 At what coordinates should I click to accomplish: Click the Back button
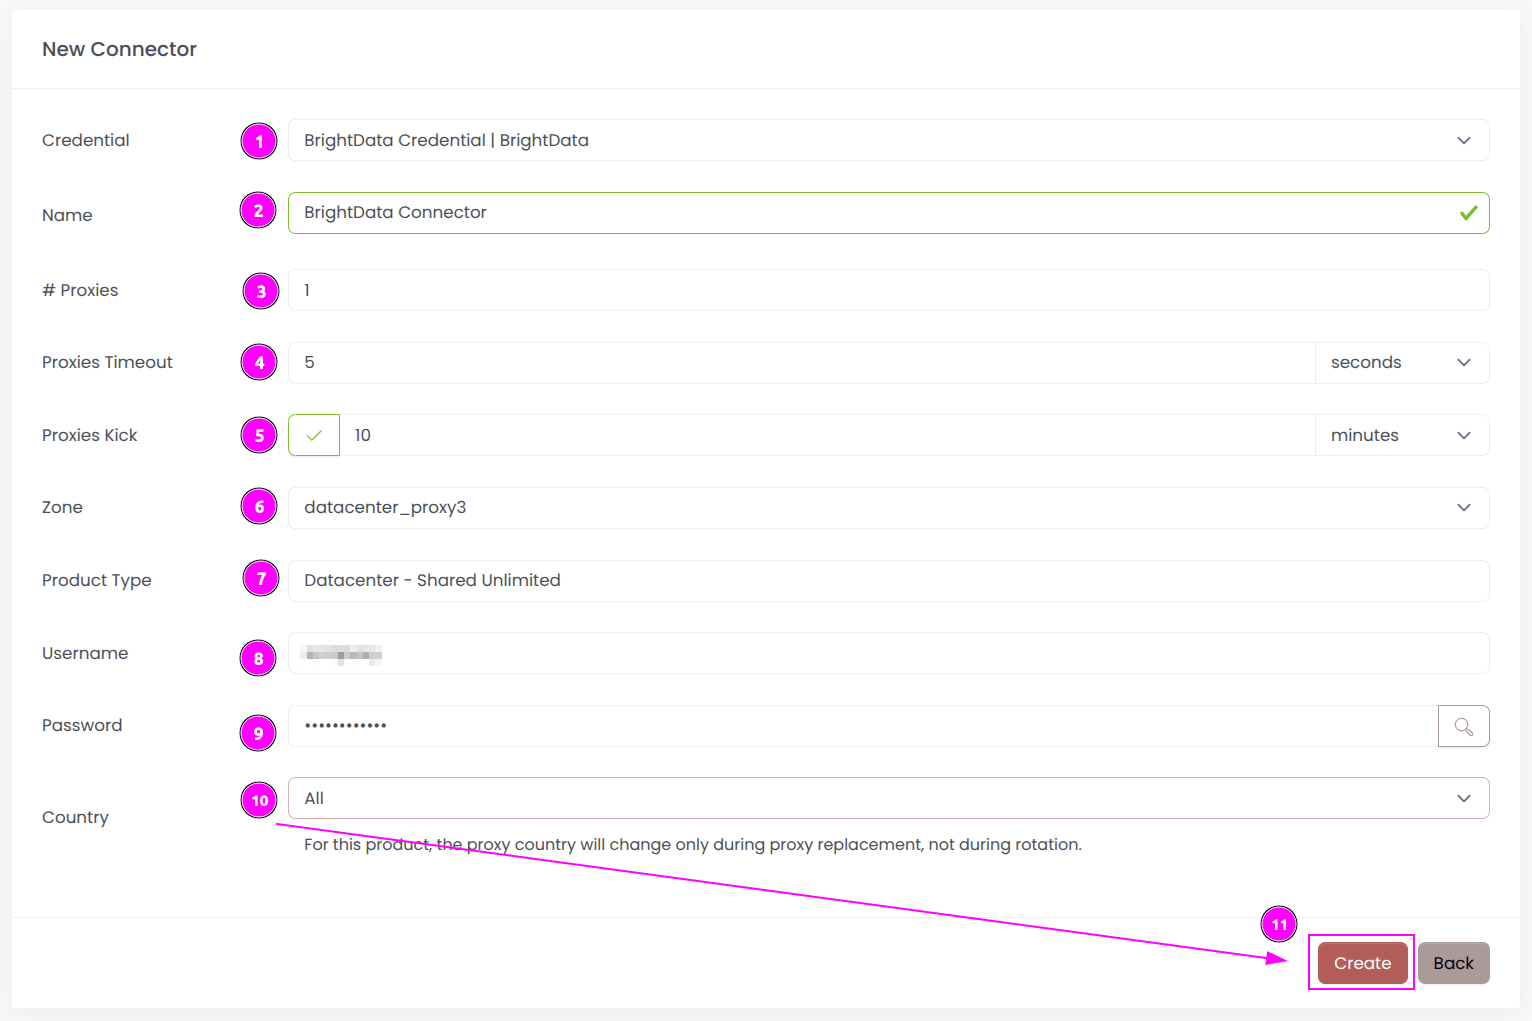1453,963
